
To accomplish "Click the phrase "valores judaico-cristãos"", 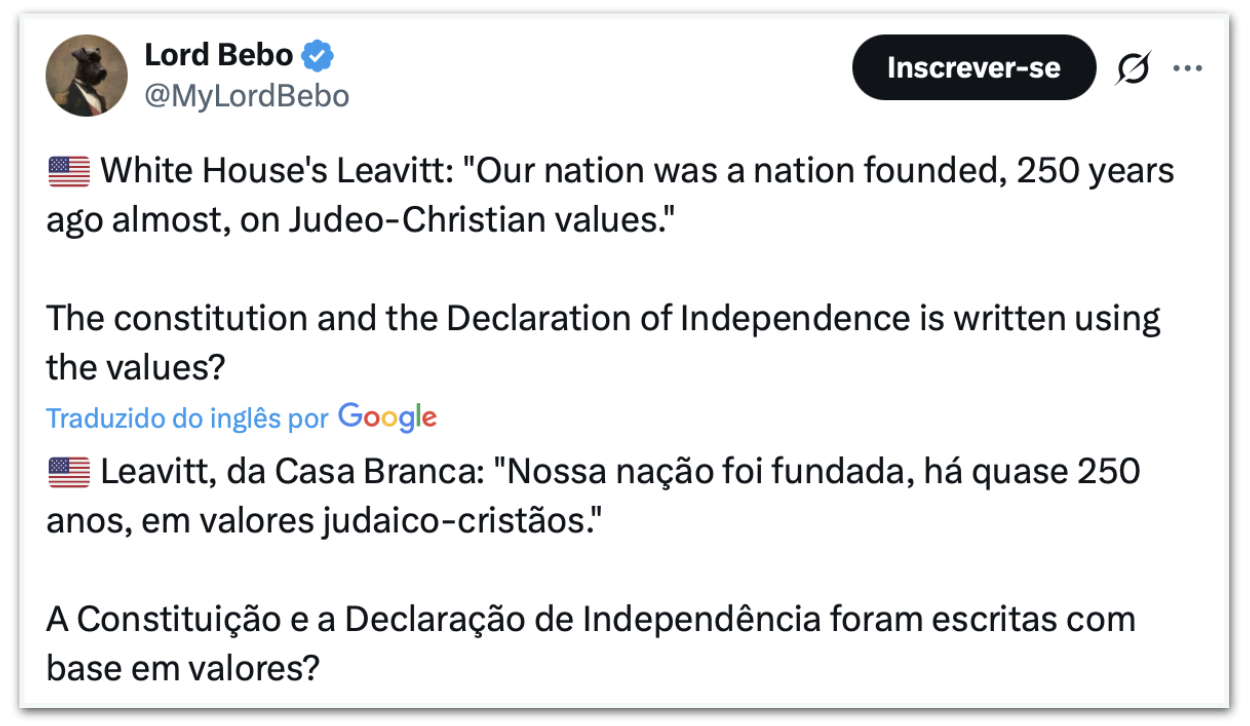I will [x=405, y=520].
